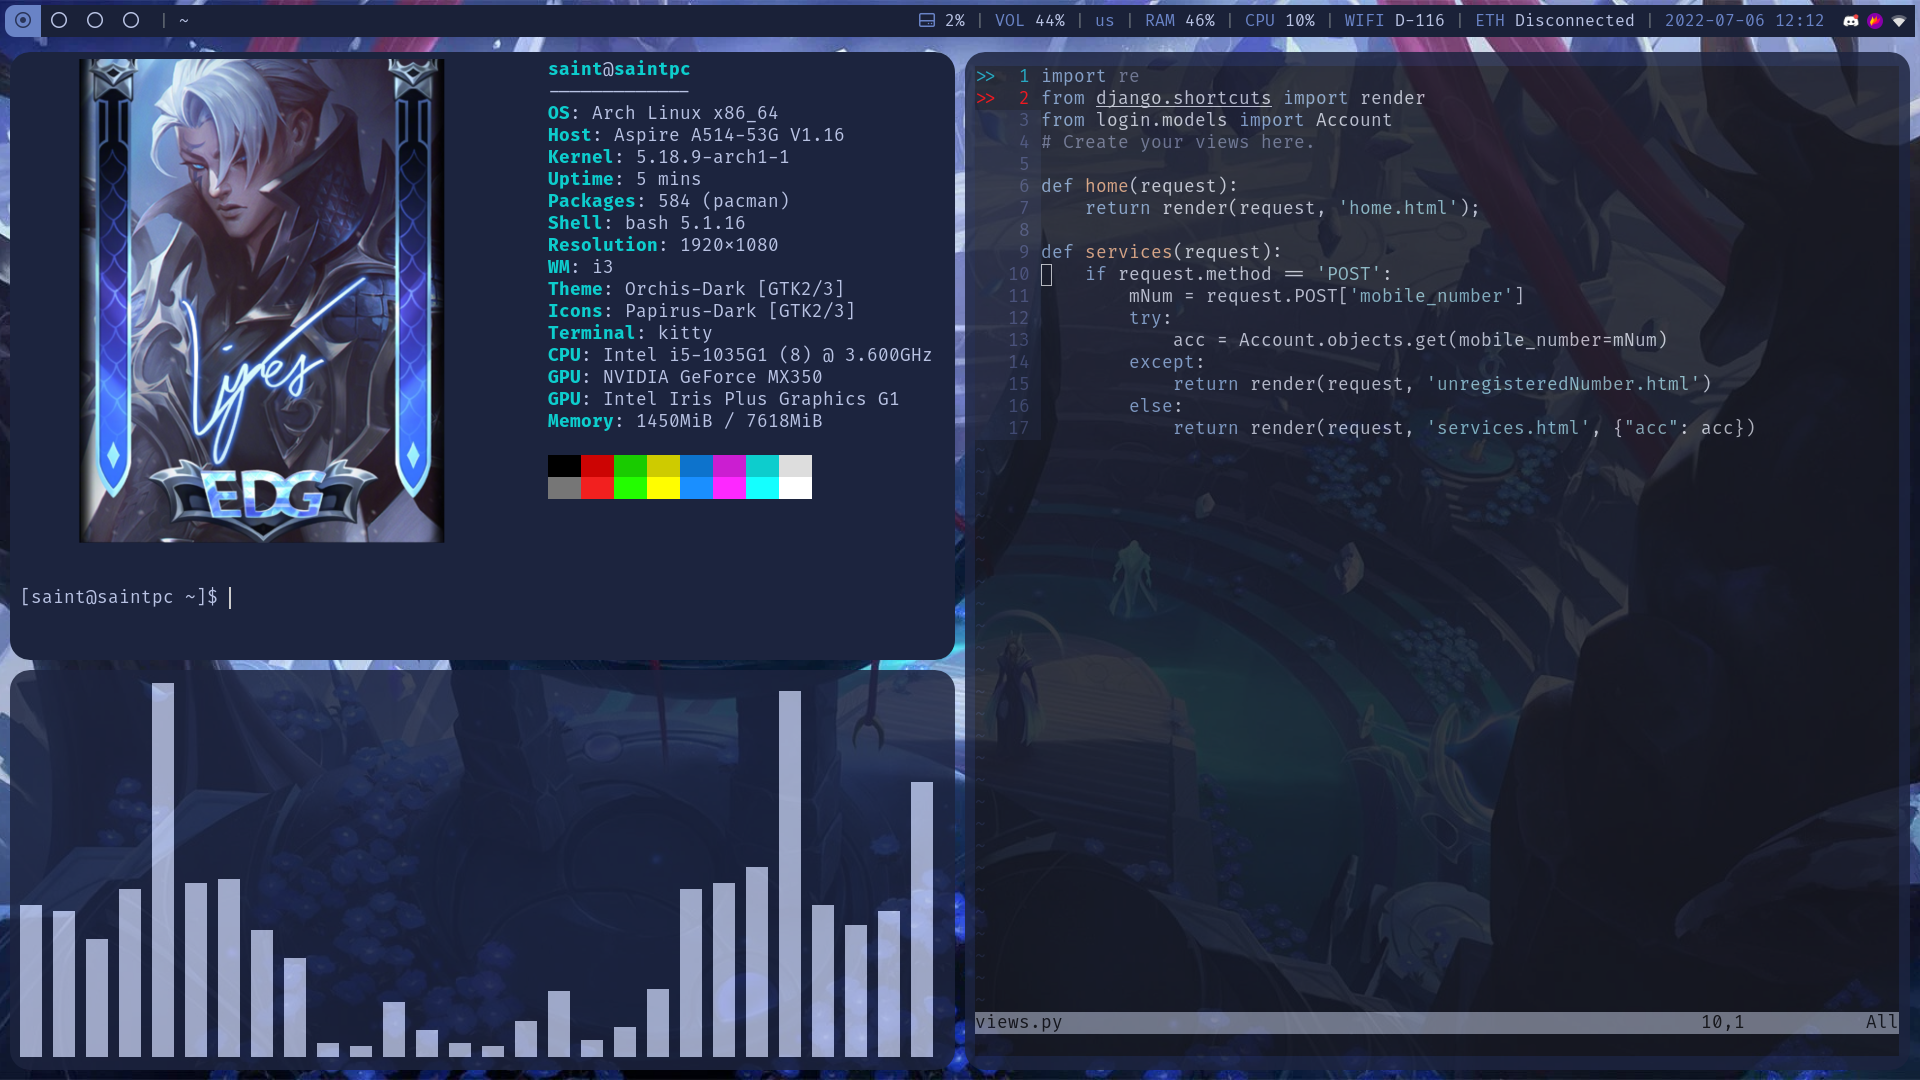Click the CPU 10% module
Image resolution: width=1920 pixels, height=1080 pixels.
[x=1280, y=20]
